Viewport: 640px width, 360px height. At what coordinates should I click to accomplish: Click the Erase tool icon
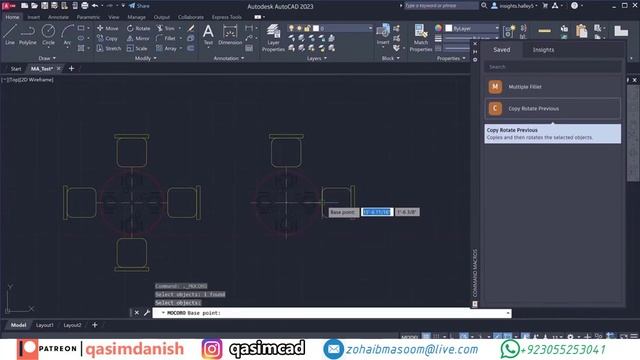(191, 28)
